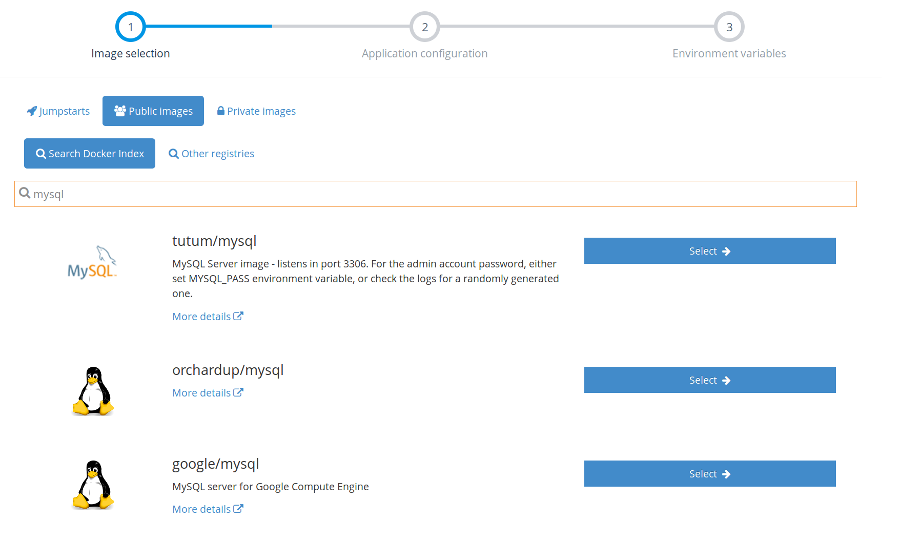
Task: Click the step 1 Image selection circle
Action: coord(130,26)
